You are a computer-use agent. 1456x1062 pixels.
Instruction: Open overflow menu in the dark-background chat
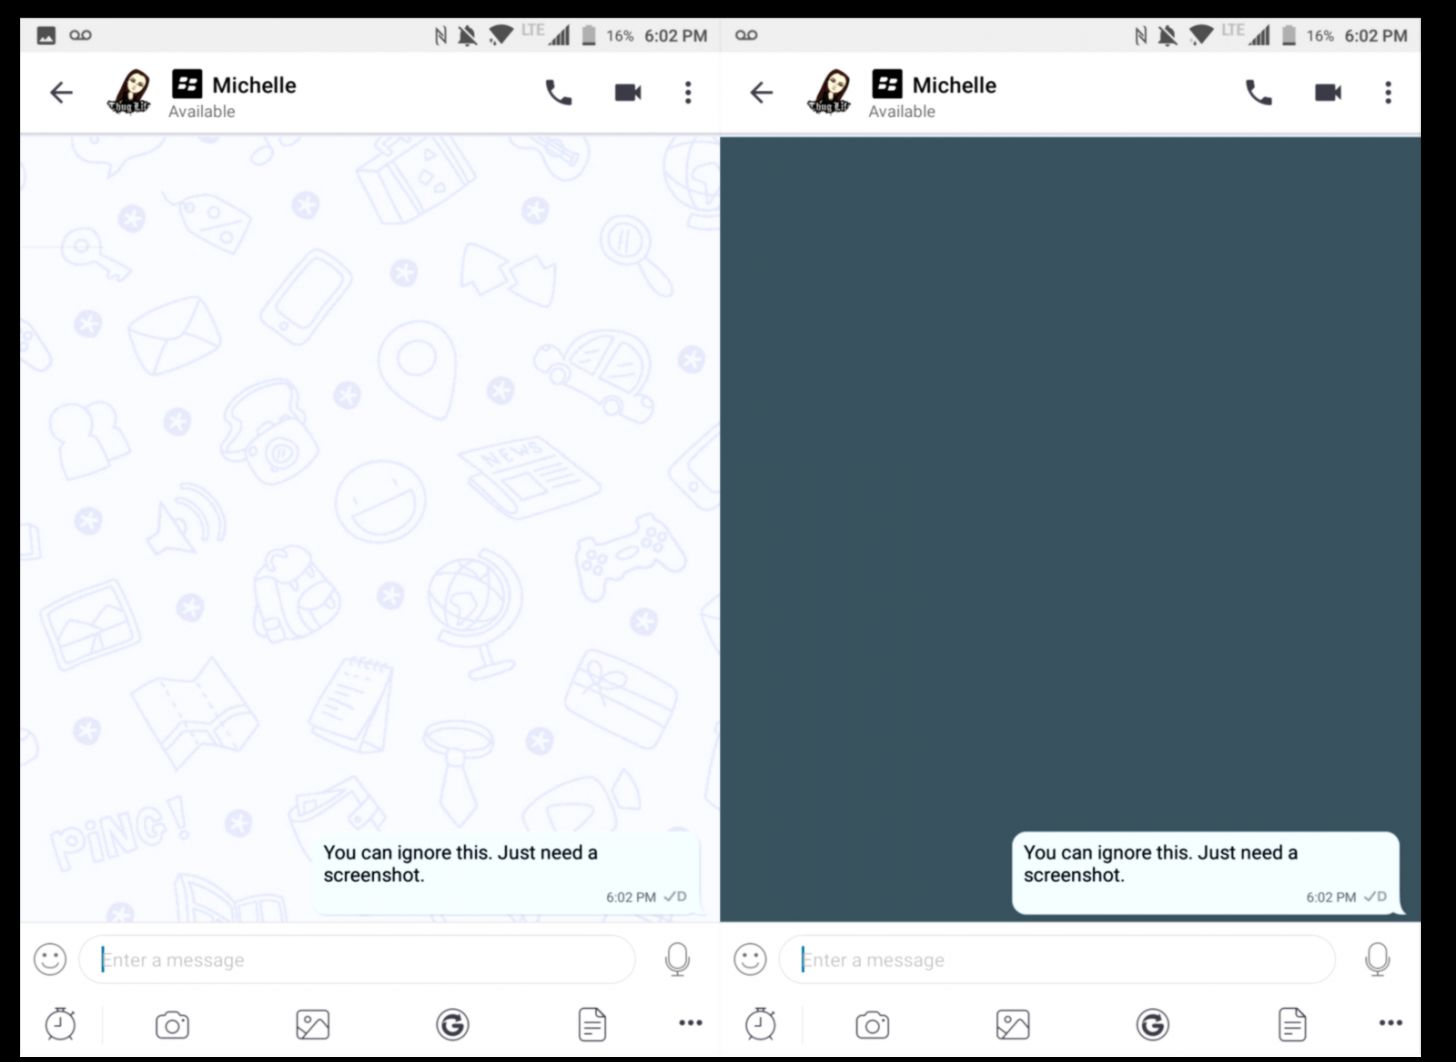[x=1388, y=93]
